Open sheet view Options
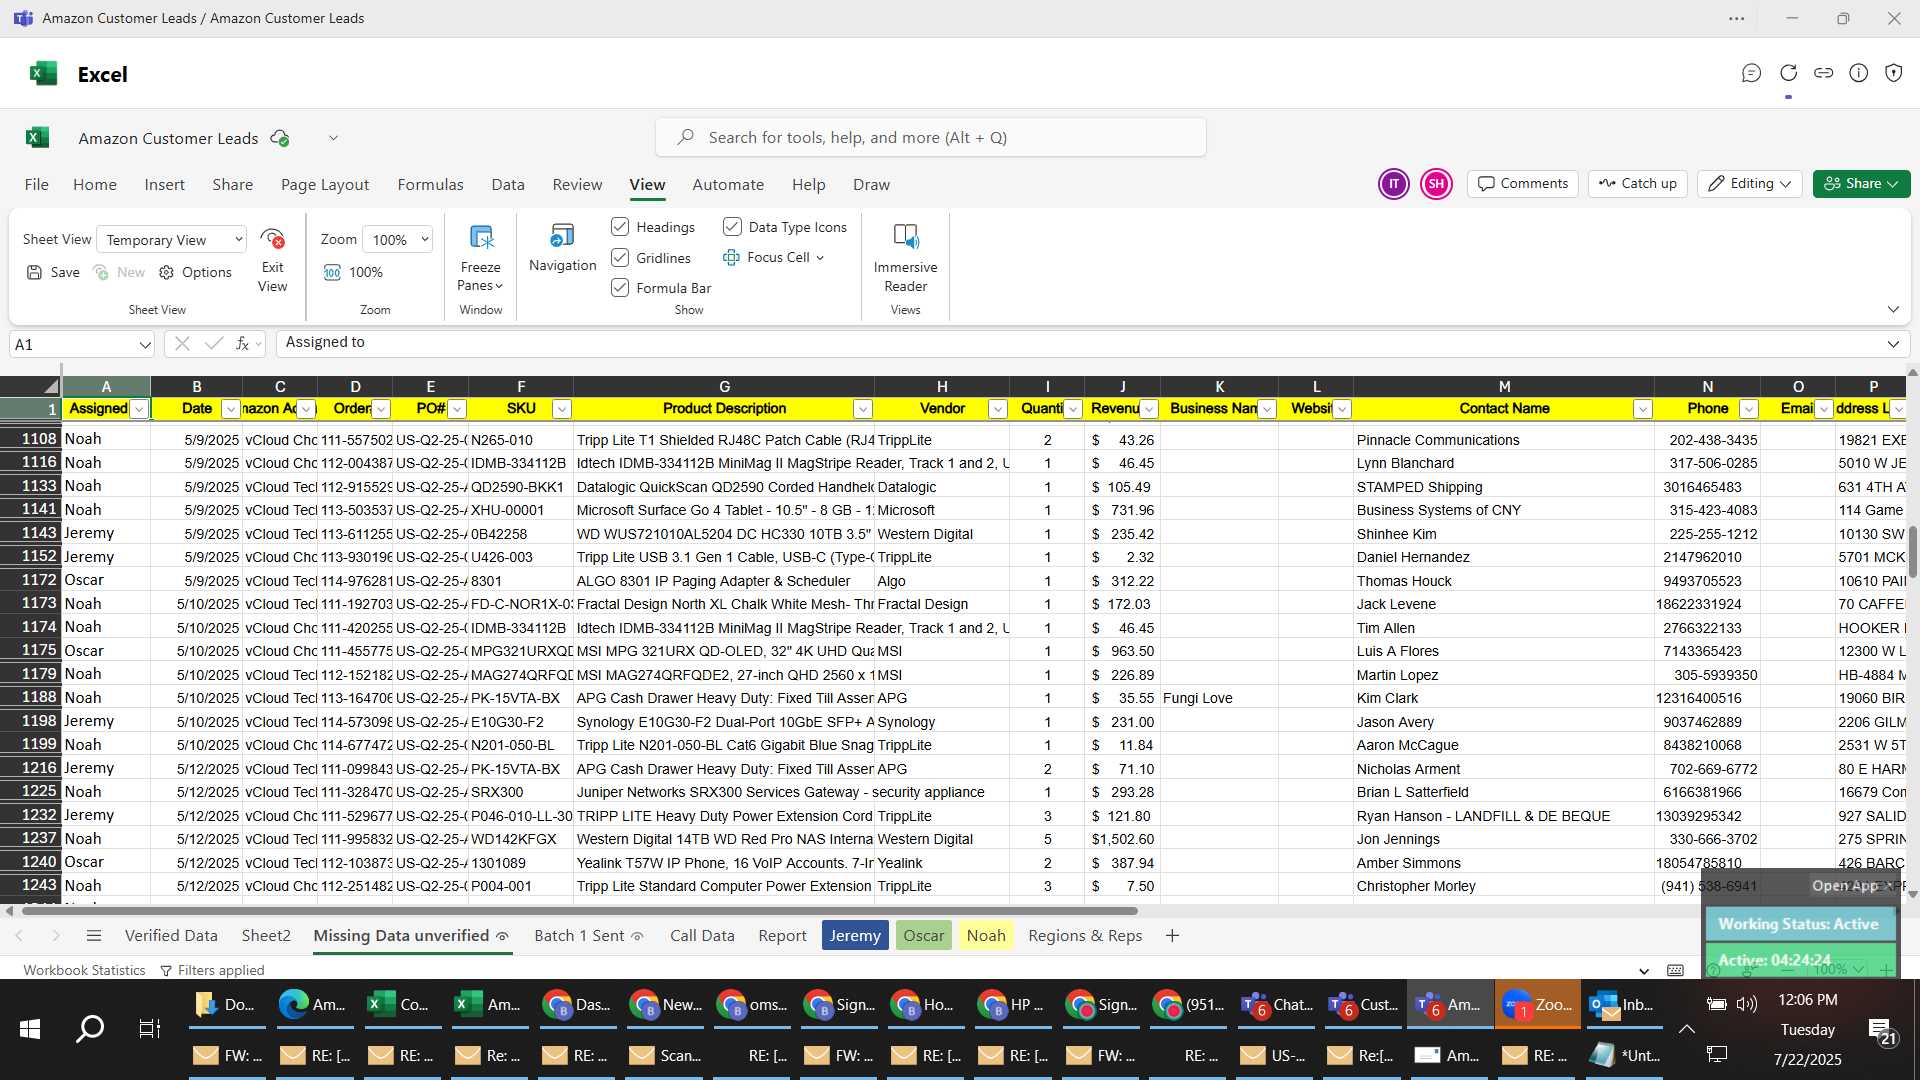Screen dimensions: 1920x1080 click(x=196, y=272)
